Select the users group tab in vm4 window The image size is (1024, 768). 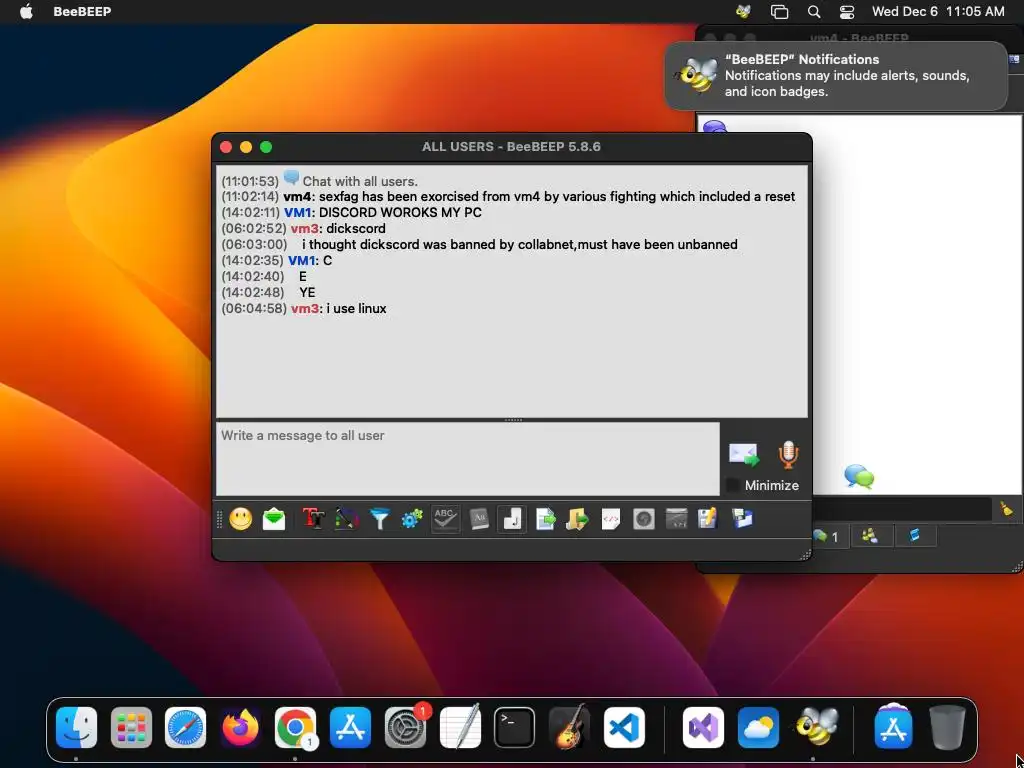(870, 537)
